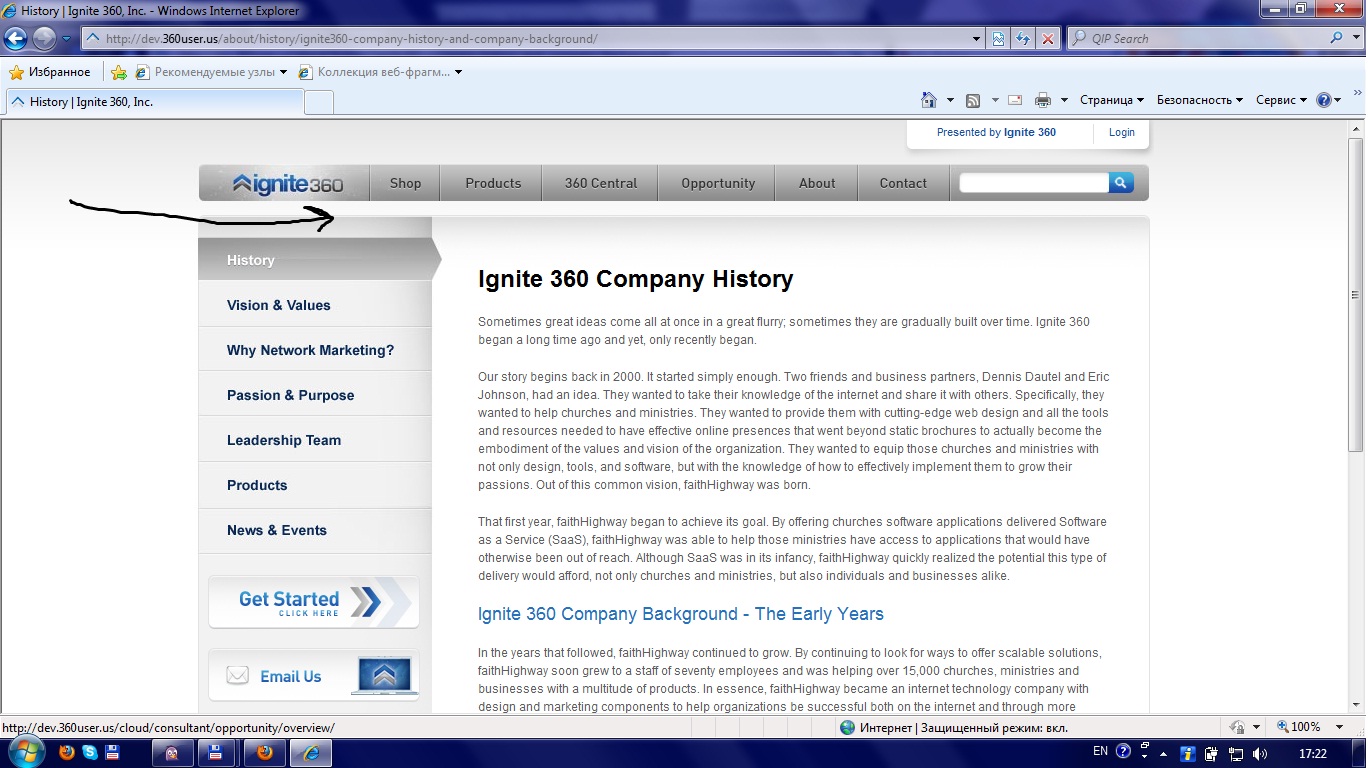Viewport: 1368px width, 768px height.
Task: Click the Print icon in command bar
Action: [x=1043, y=100]
